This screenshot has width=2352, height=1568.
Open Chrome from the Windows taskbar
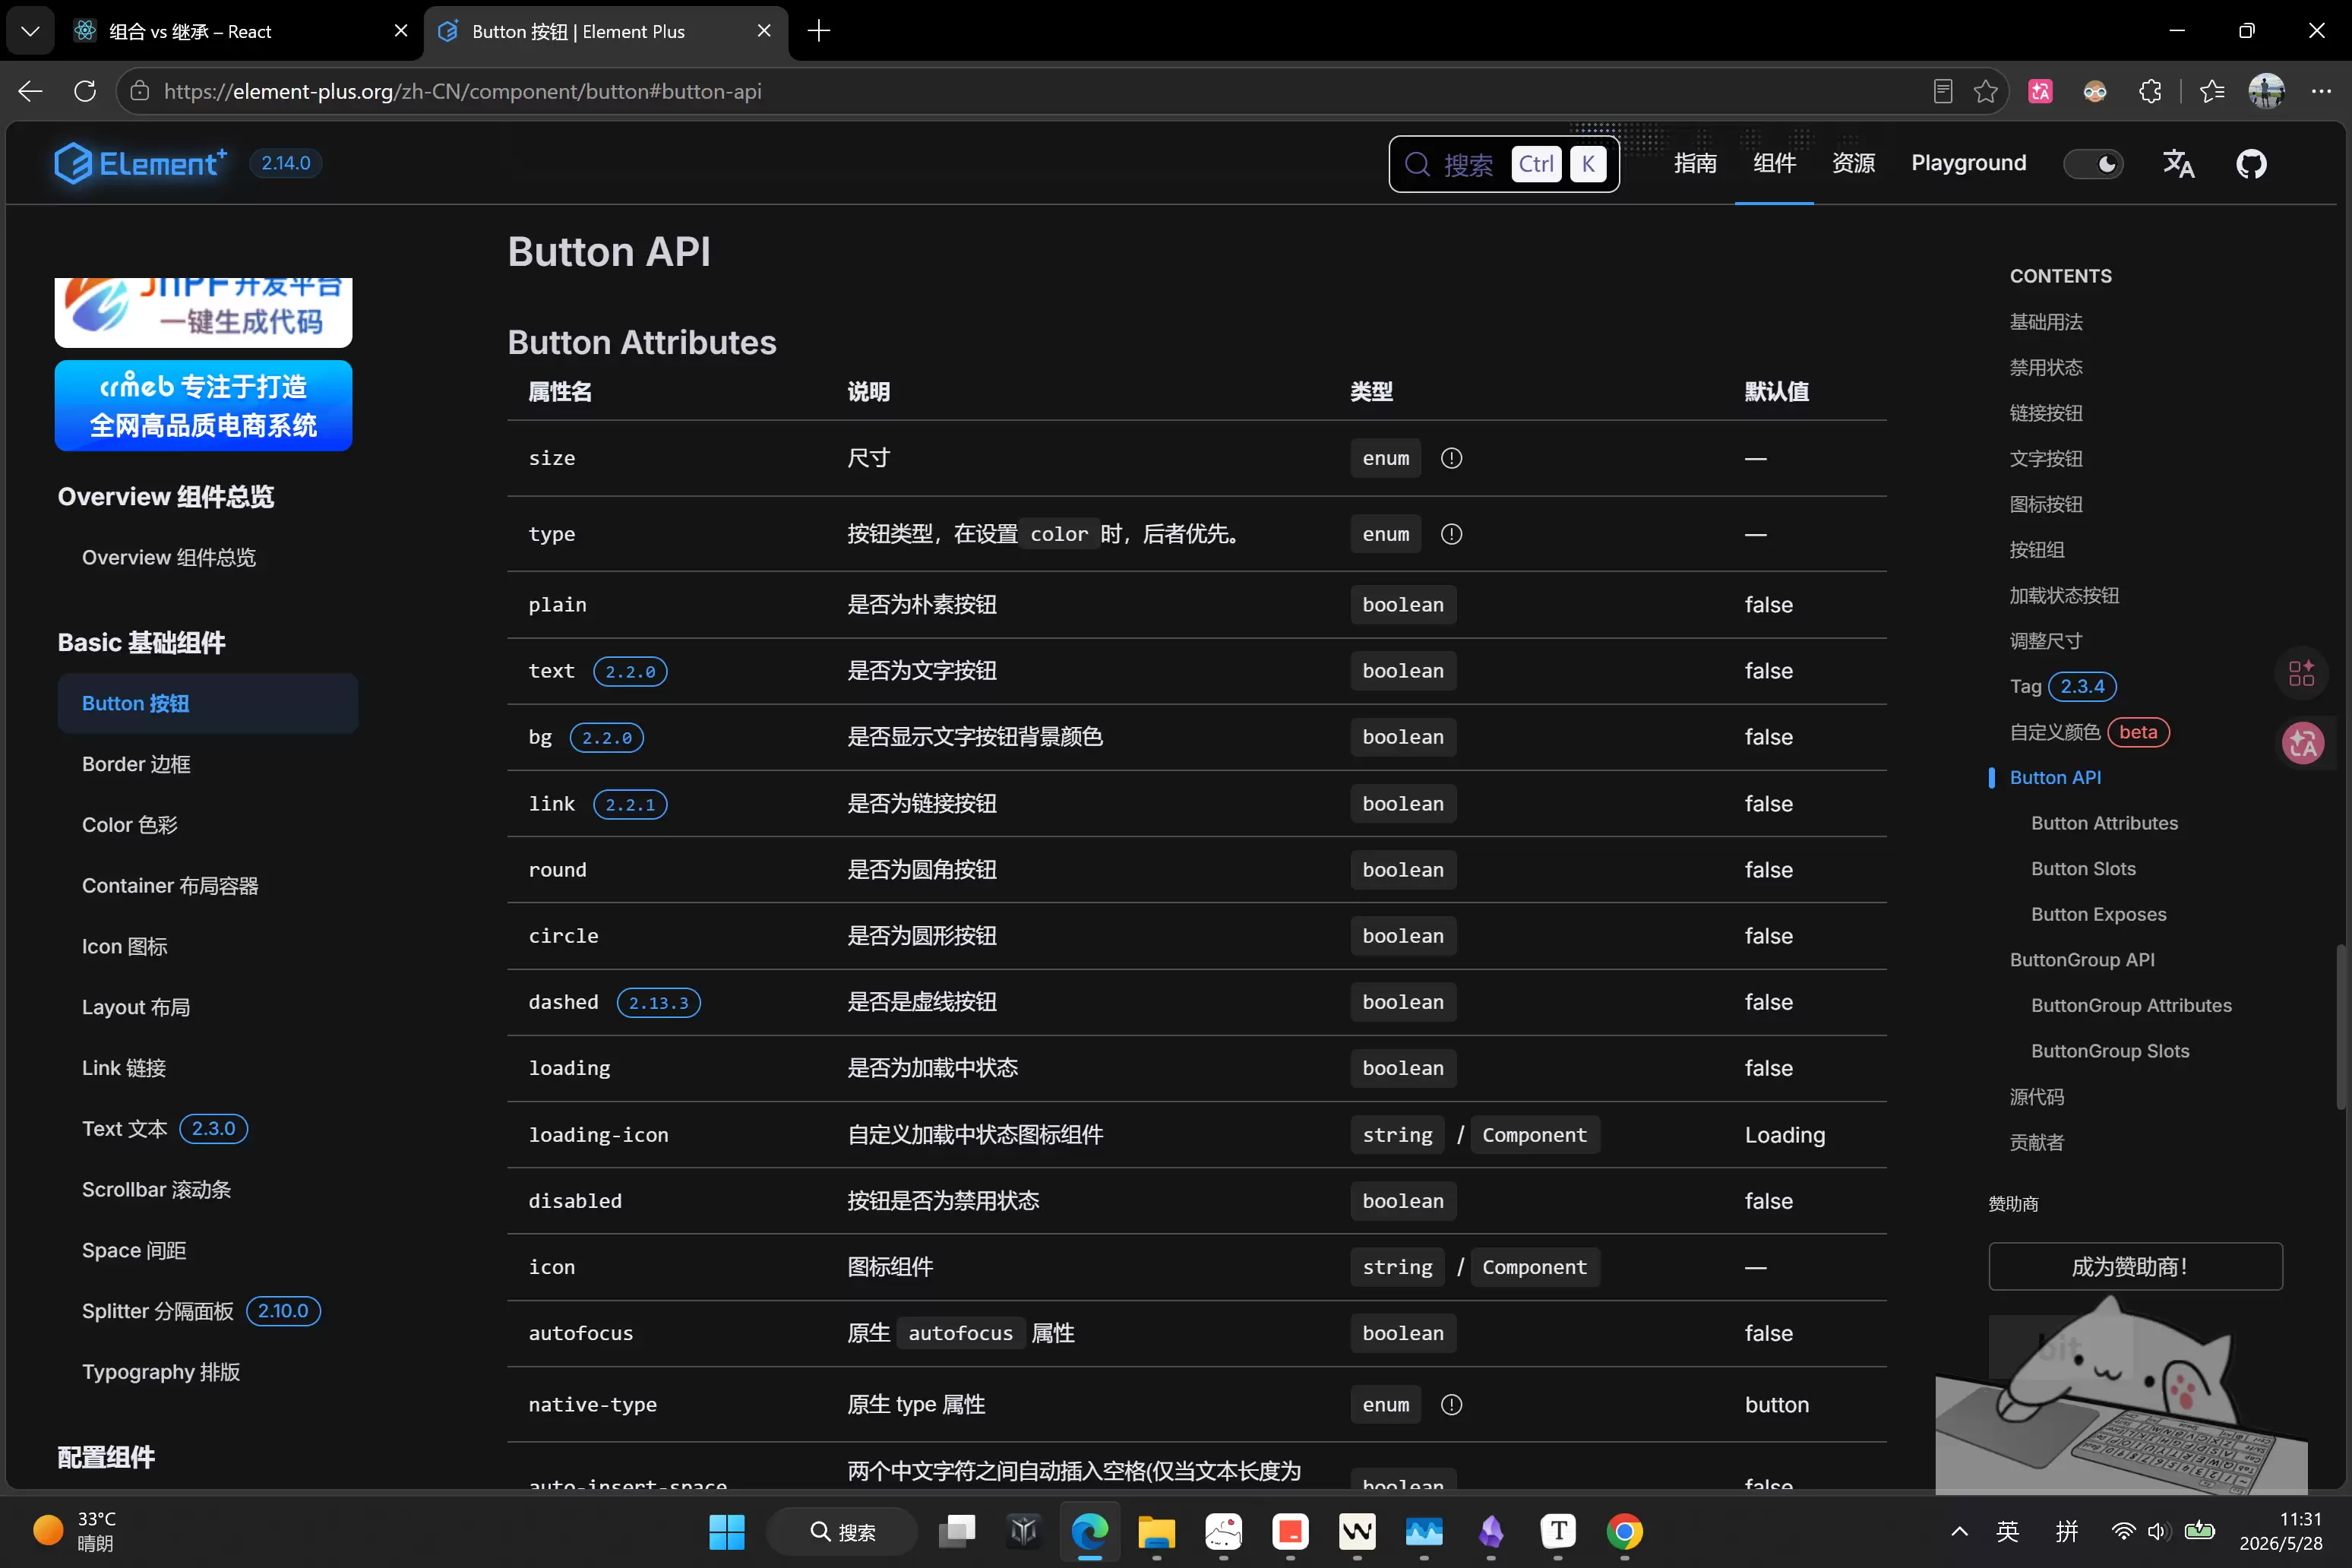pos(1624,1531)
